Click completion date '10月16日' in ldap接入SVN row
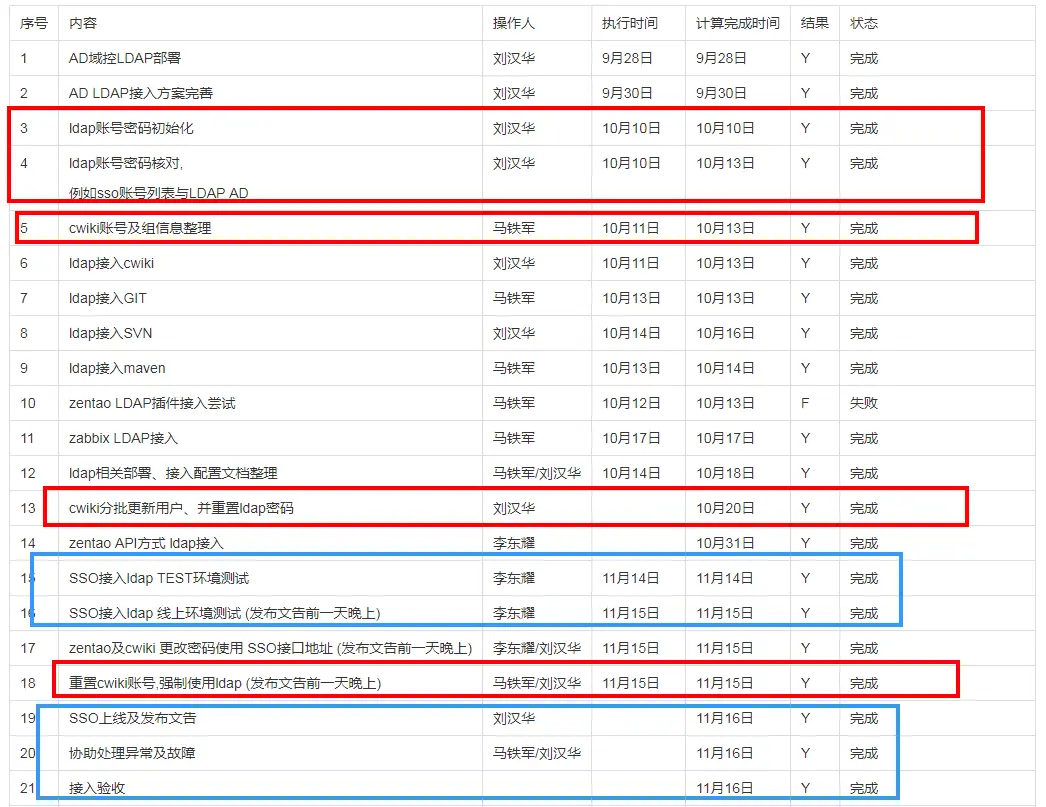 point(725,333)
